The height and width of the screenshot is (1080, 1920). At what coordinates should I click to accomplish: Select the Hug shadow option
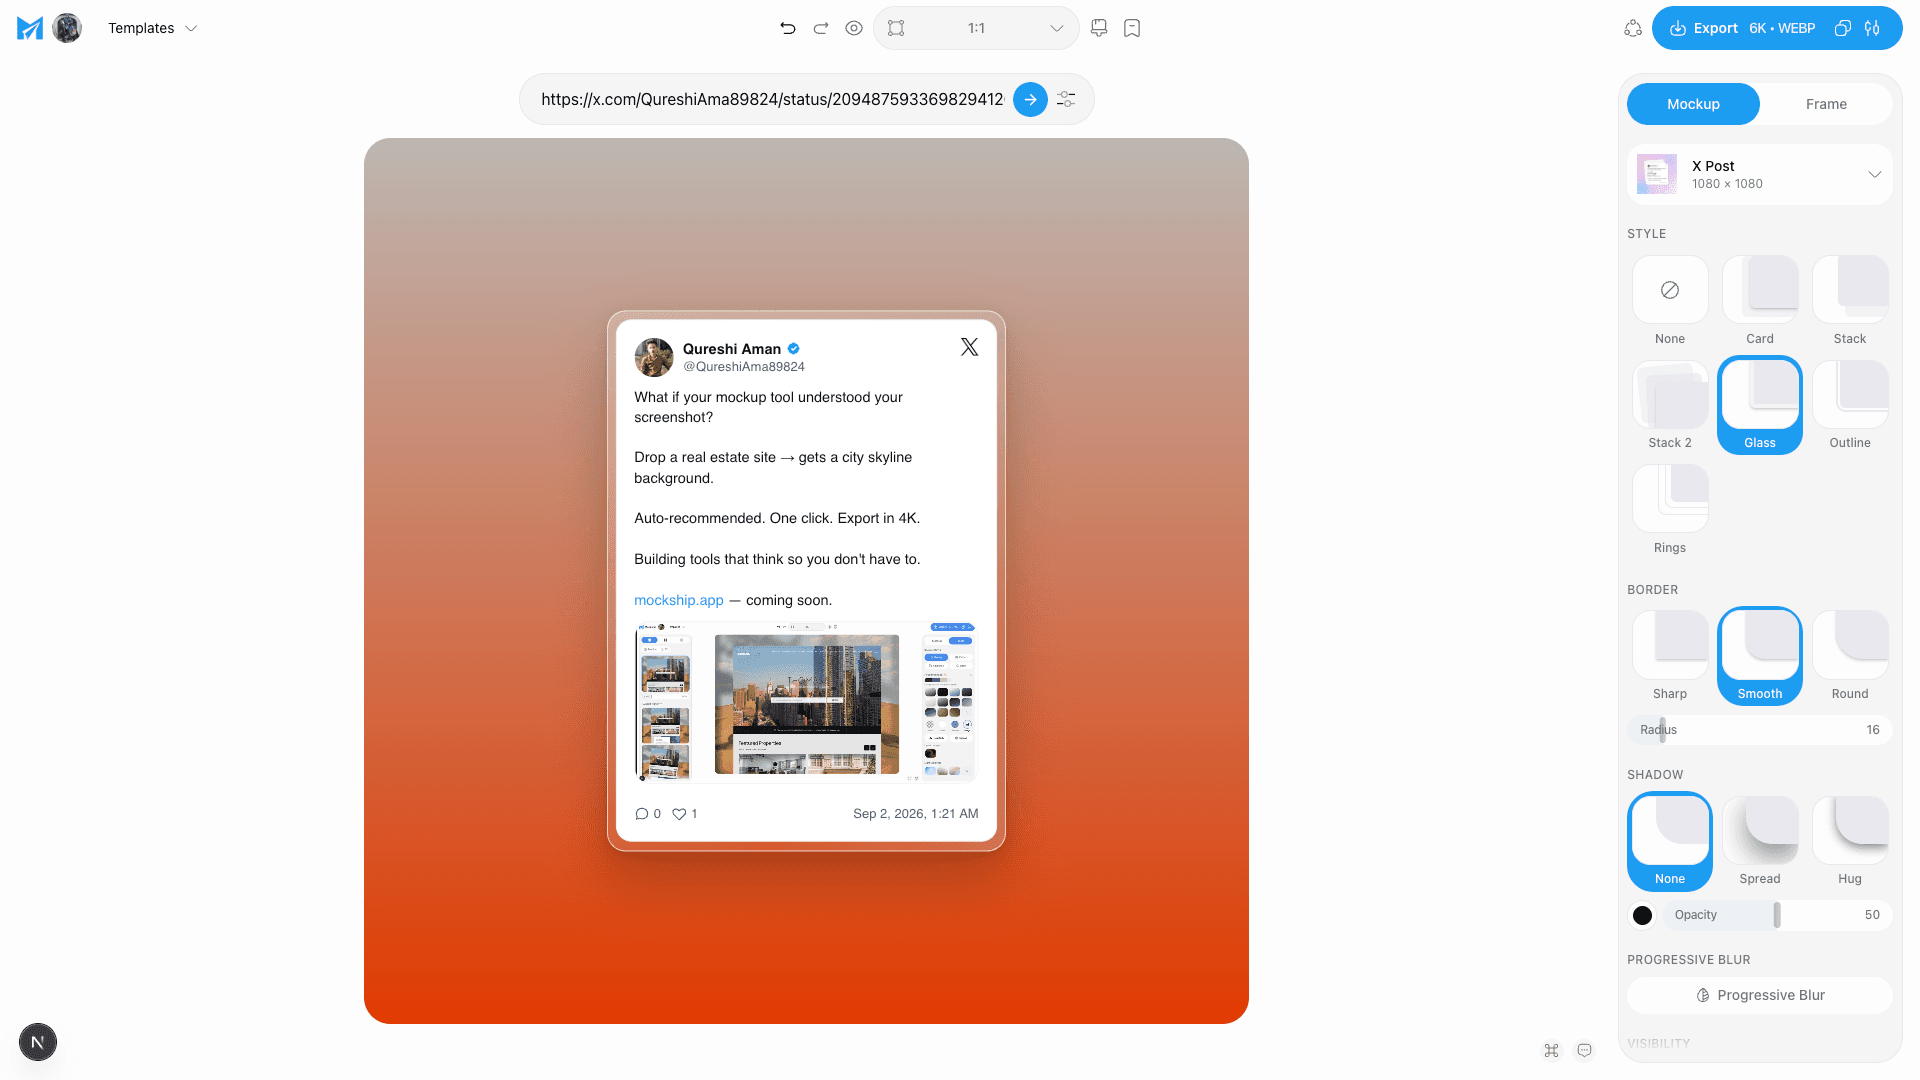click(x=1850, y=841)
